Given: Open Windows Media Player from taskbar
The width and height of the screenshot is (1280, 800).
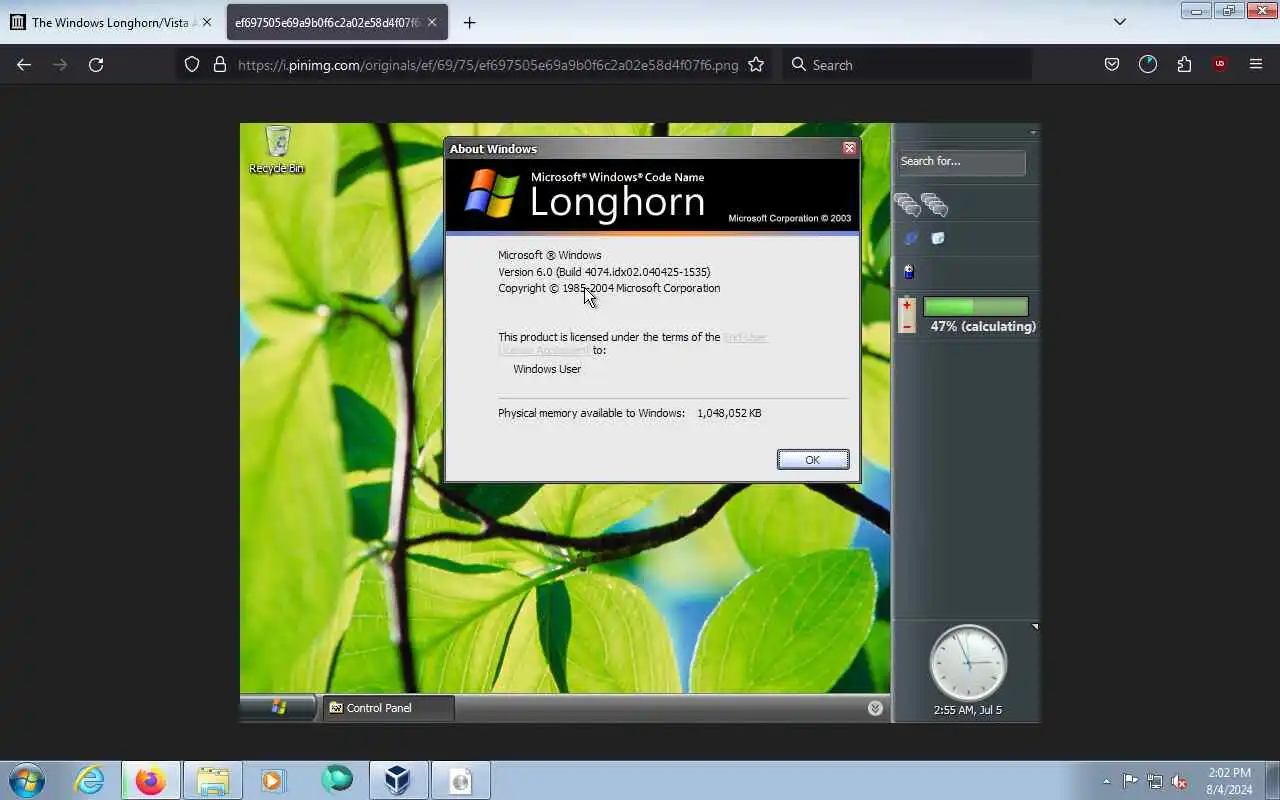Looking at the screenshot, I should click(x=273, y=780).
